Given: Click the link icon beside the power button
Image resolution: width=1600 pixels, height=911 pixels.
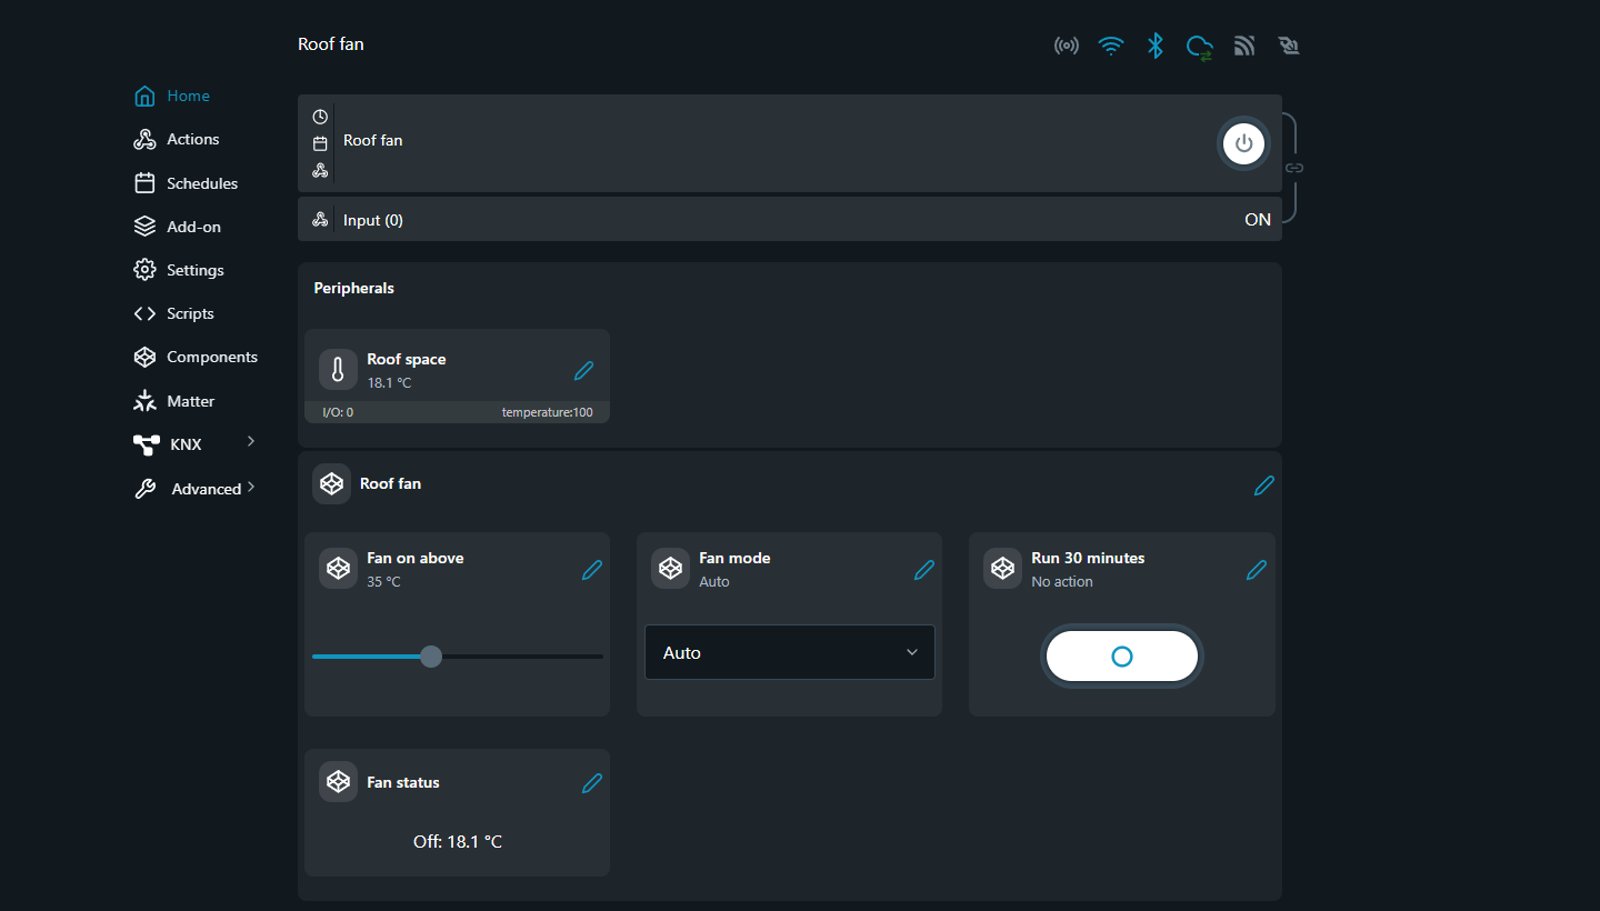Looking at the screenshot, I should [x=1294, y=168].
